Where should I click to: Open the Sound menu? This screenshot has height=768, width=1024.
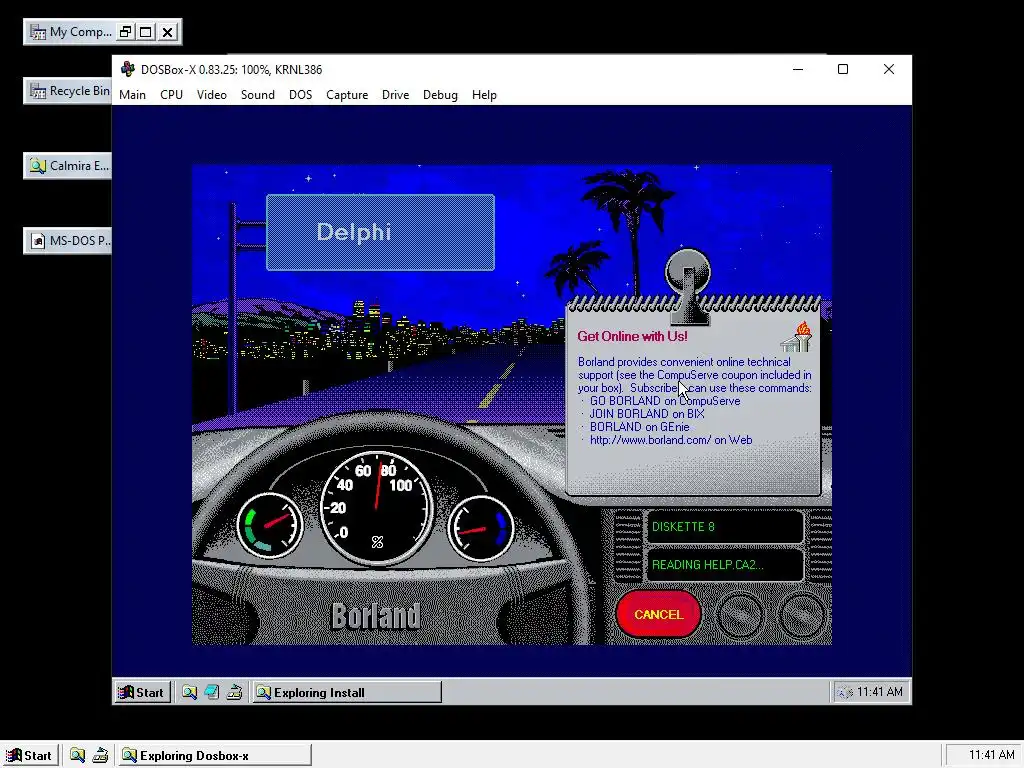point(257,95)
